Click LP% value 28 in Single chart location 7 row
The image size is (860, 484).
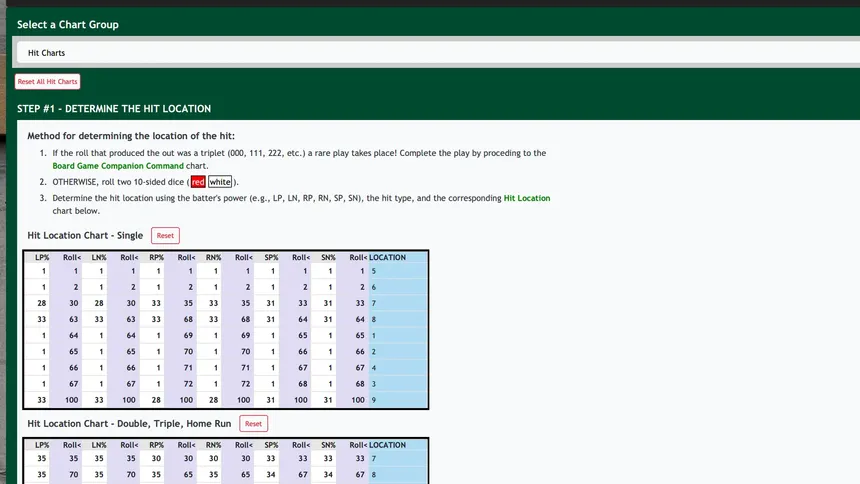[x=42, y=303]
